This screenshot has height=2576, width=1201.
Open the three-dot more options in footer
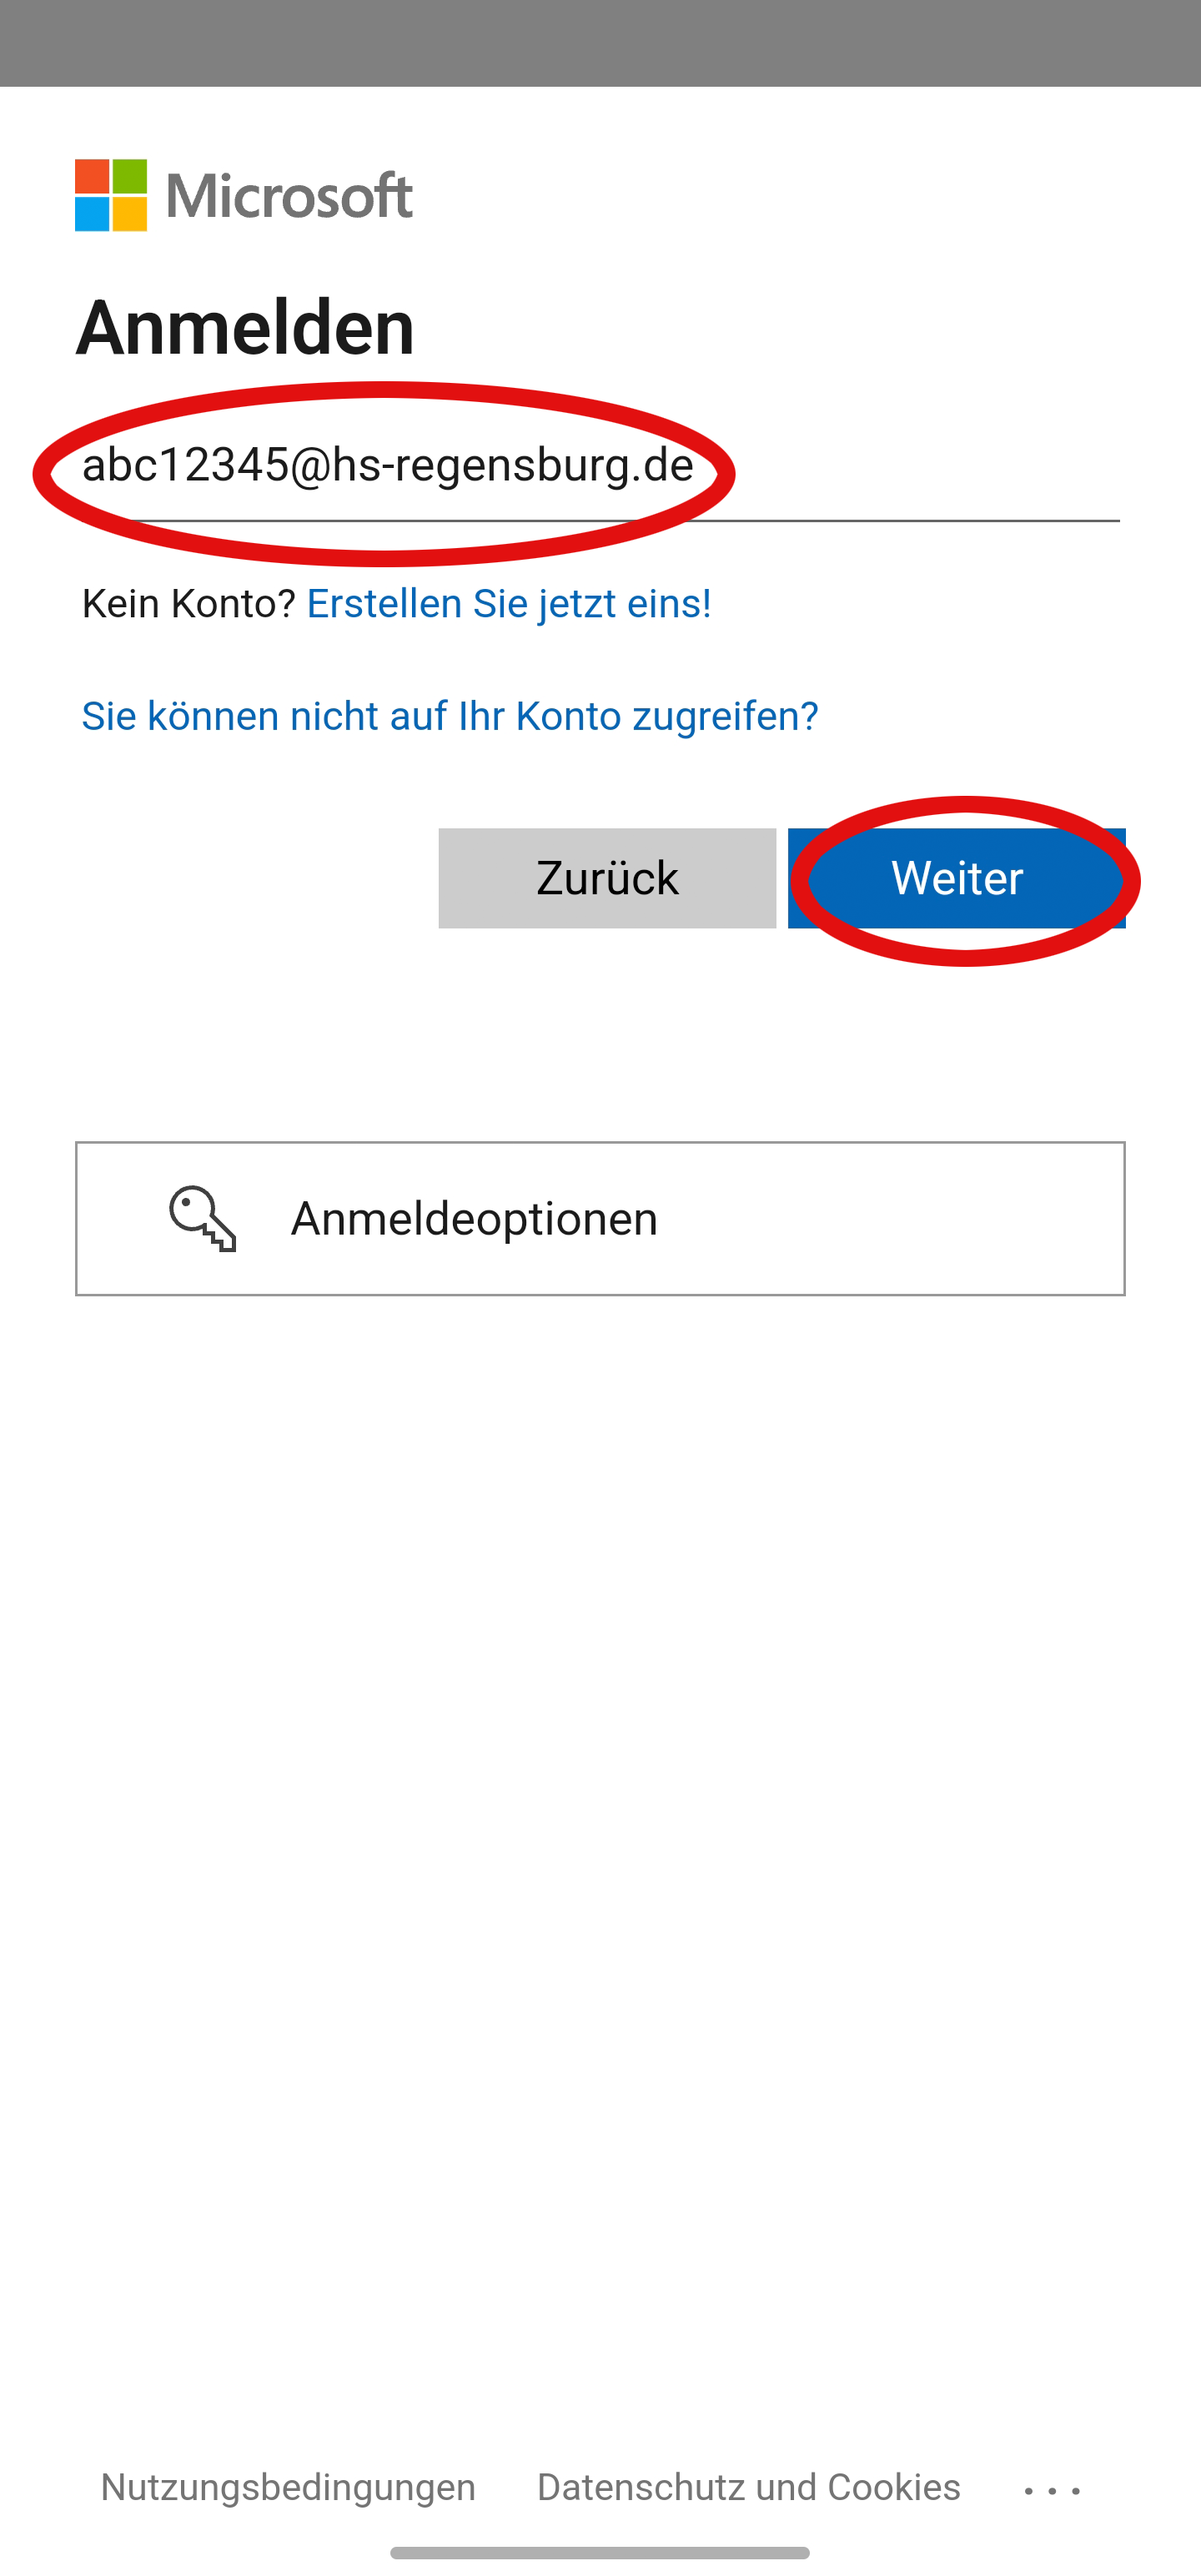(1052, 2490)
